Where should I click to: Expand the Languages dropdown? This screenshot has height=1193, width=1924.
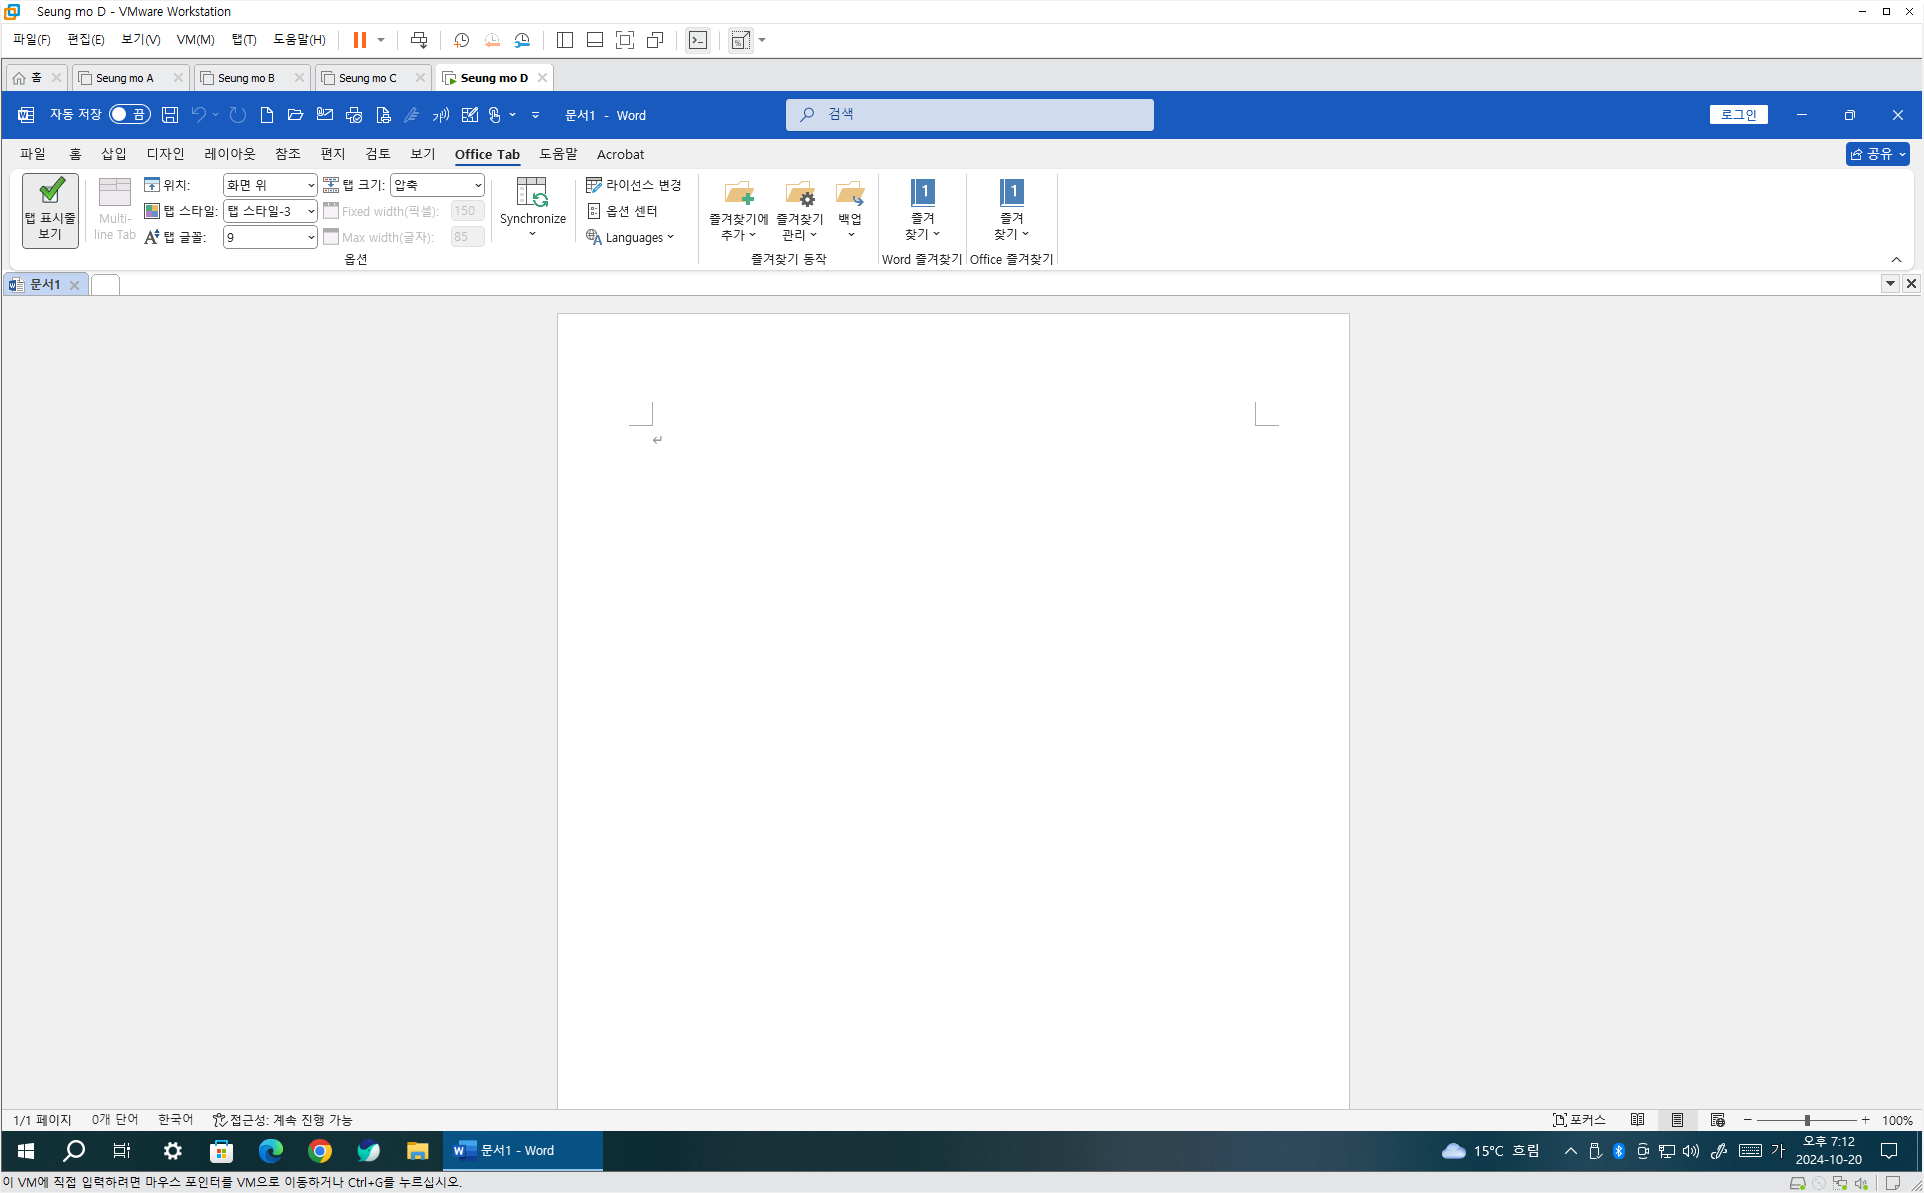point(632,237)
